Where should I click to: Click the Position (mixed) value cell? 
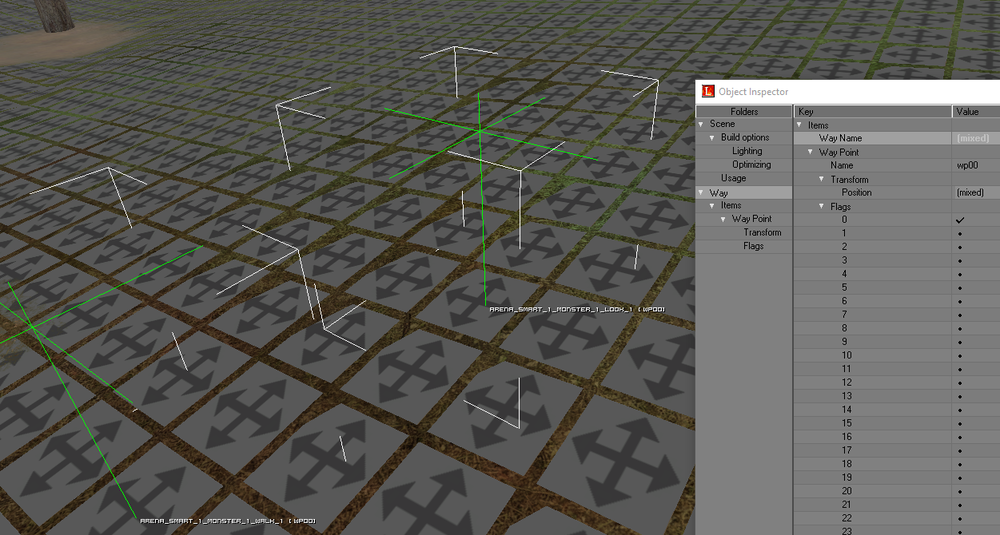(976, 193)
